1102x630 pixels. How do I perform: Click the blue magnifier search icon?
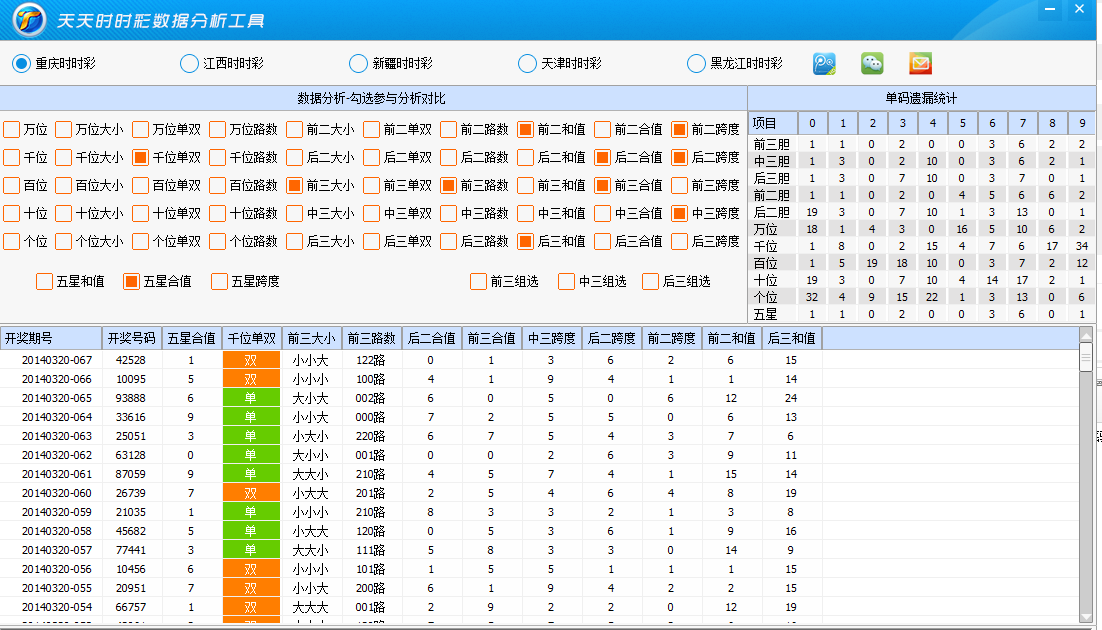point(822,62)
